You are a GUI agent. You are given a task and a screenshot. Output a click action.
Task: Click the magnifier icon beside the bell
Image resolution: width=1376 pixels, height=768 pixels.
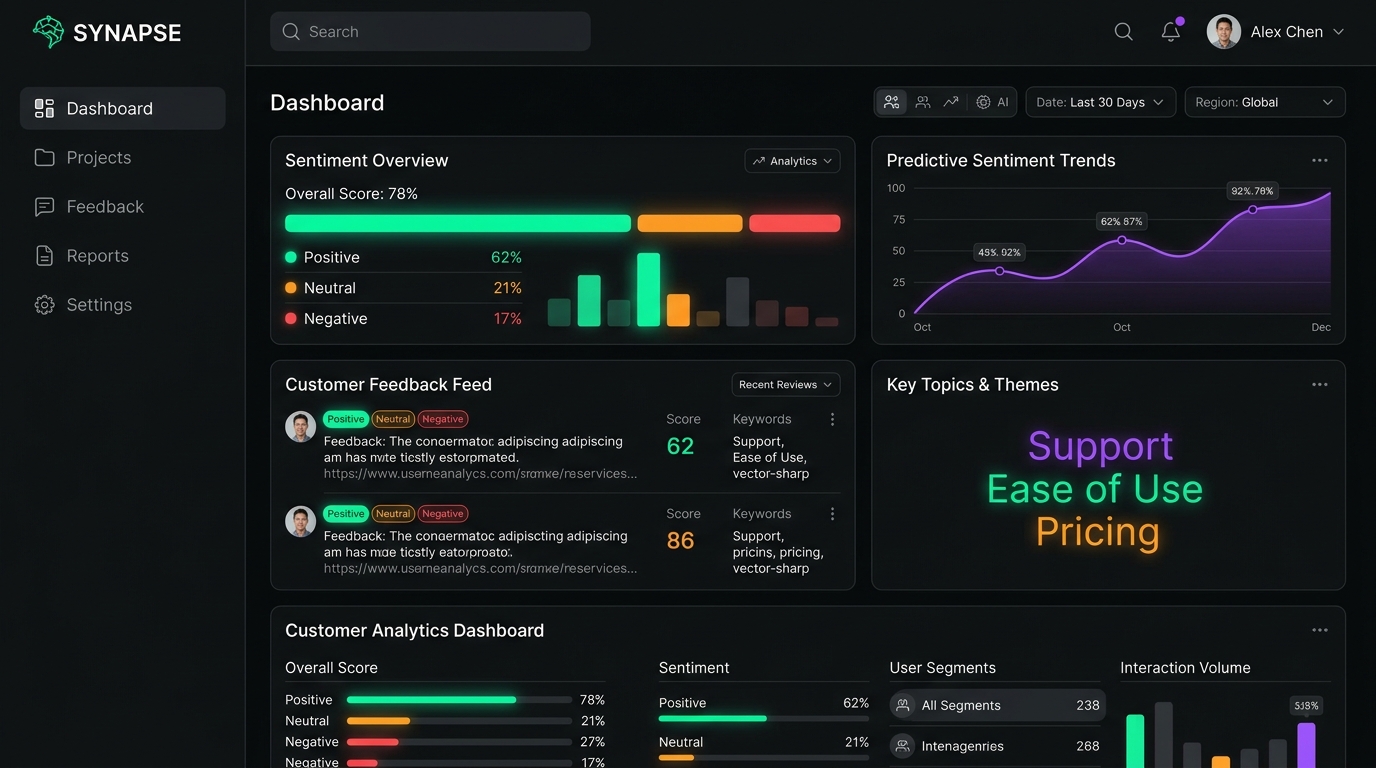[x=1124, y=32]
